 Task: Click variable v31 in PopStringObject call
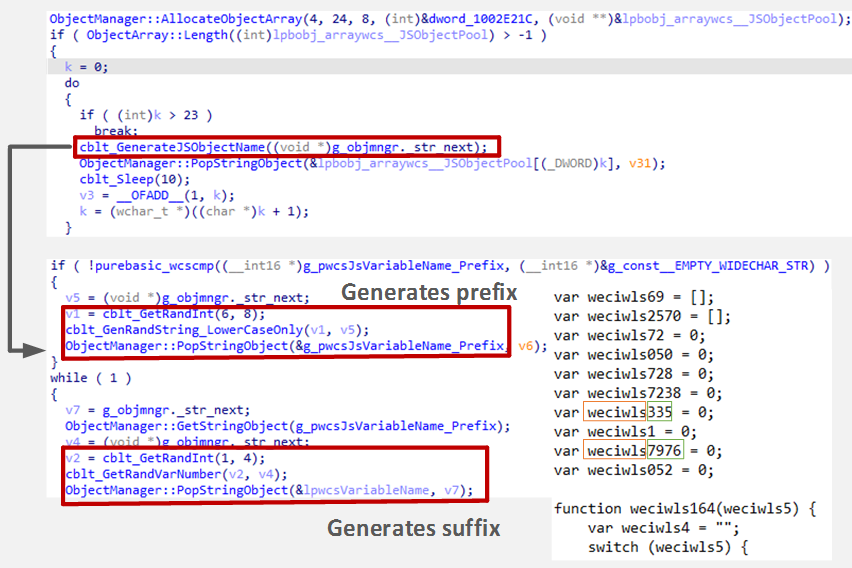(640, 164)
